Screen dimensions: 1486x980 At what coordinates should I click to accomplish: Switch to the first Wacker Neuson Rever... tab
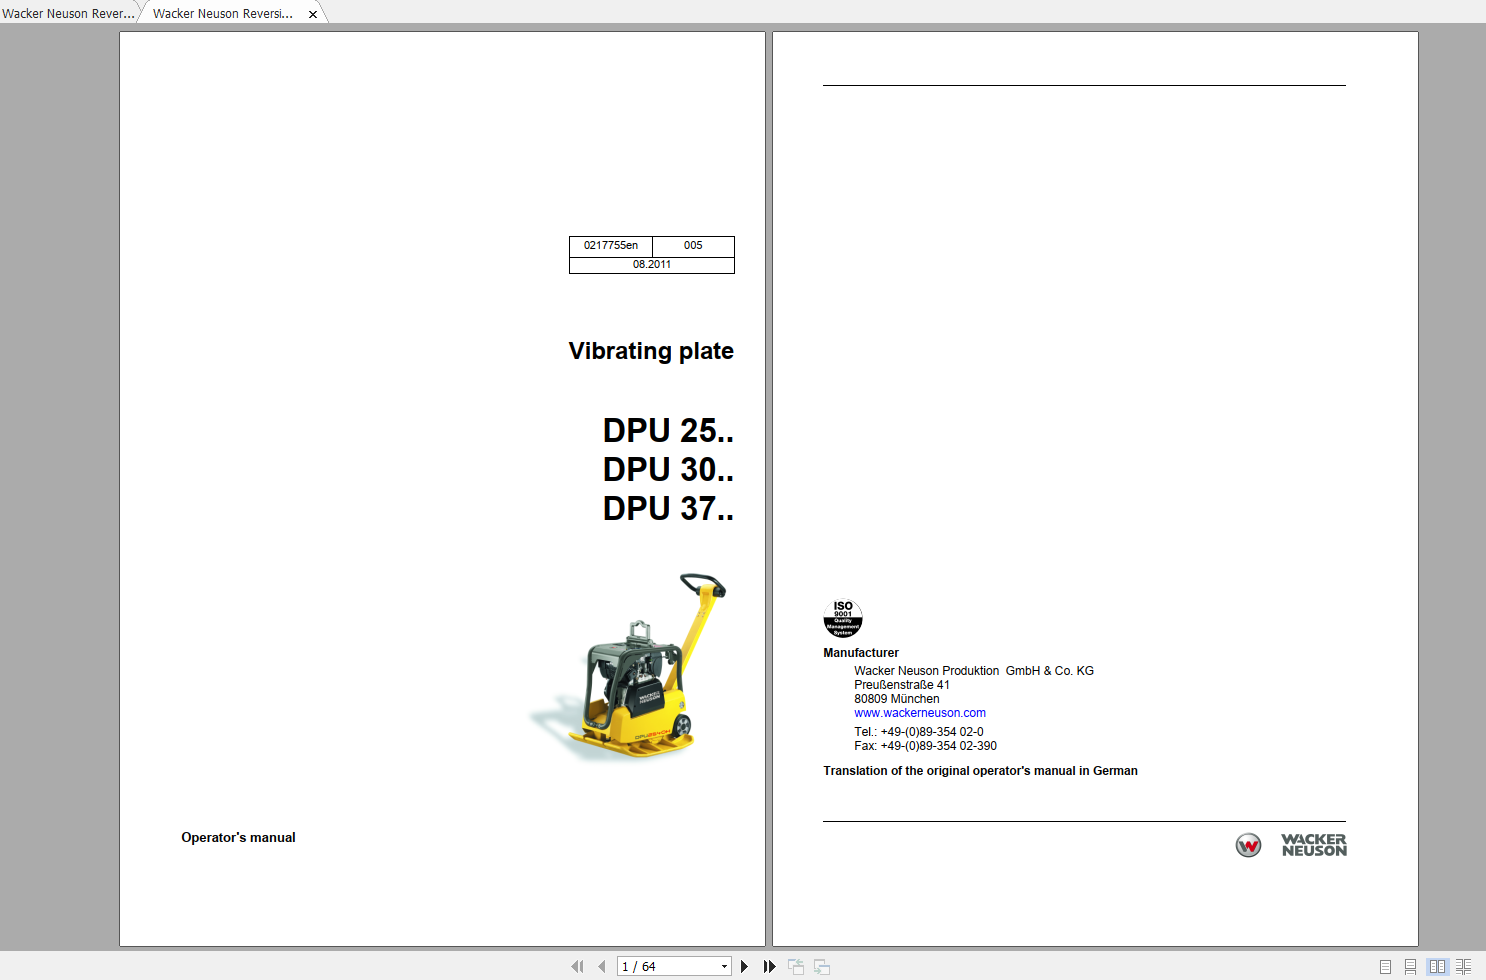[68, 13]
